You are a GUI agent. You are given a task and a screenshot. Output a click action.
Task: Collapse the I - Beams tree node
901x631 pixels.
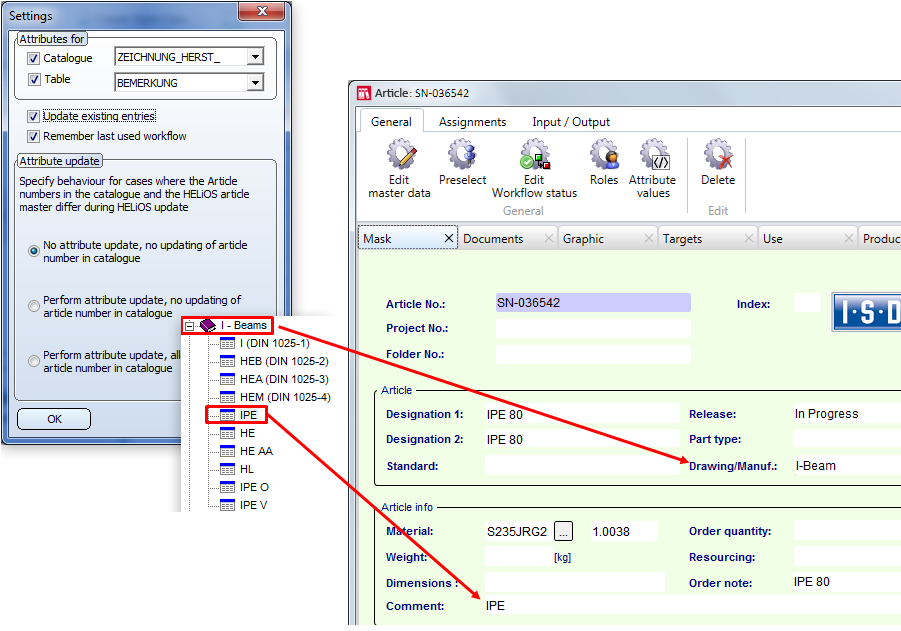pos(189,326)
